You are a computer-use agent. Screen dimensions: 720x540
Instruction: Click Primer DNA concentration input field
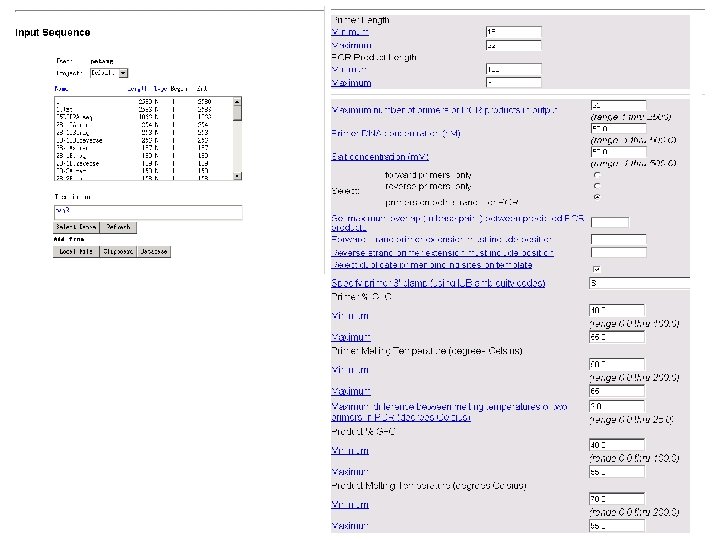pyautogui.click(x=619, y=129)
